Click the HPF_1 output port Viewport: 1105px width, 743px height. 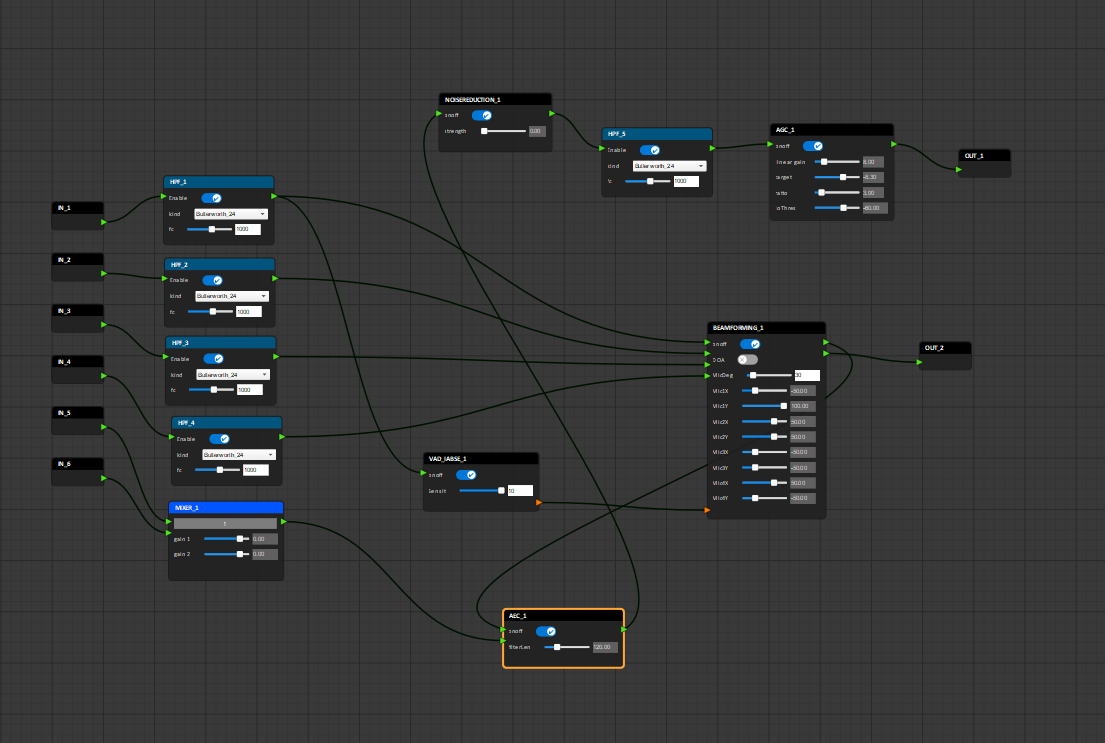[x=274, y=197]
